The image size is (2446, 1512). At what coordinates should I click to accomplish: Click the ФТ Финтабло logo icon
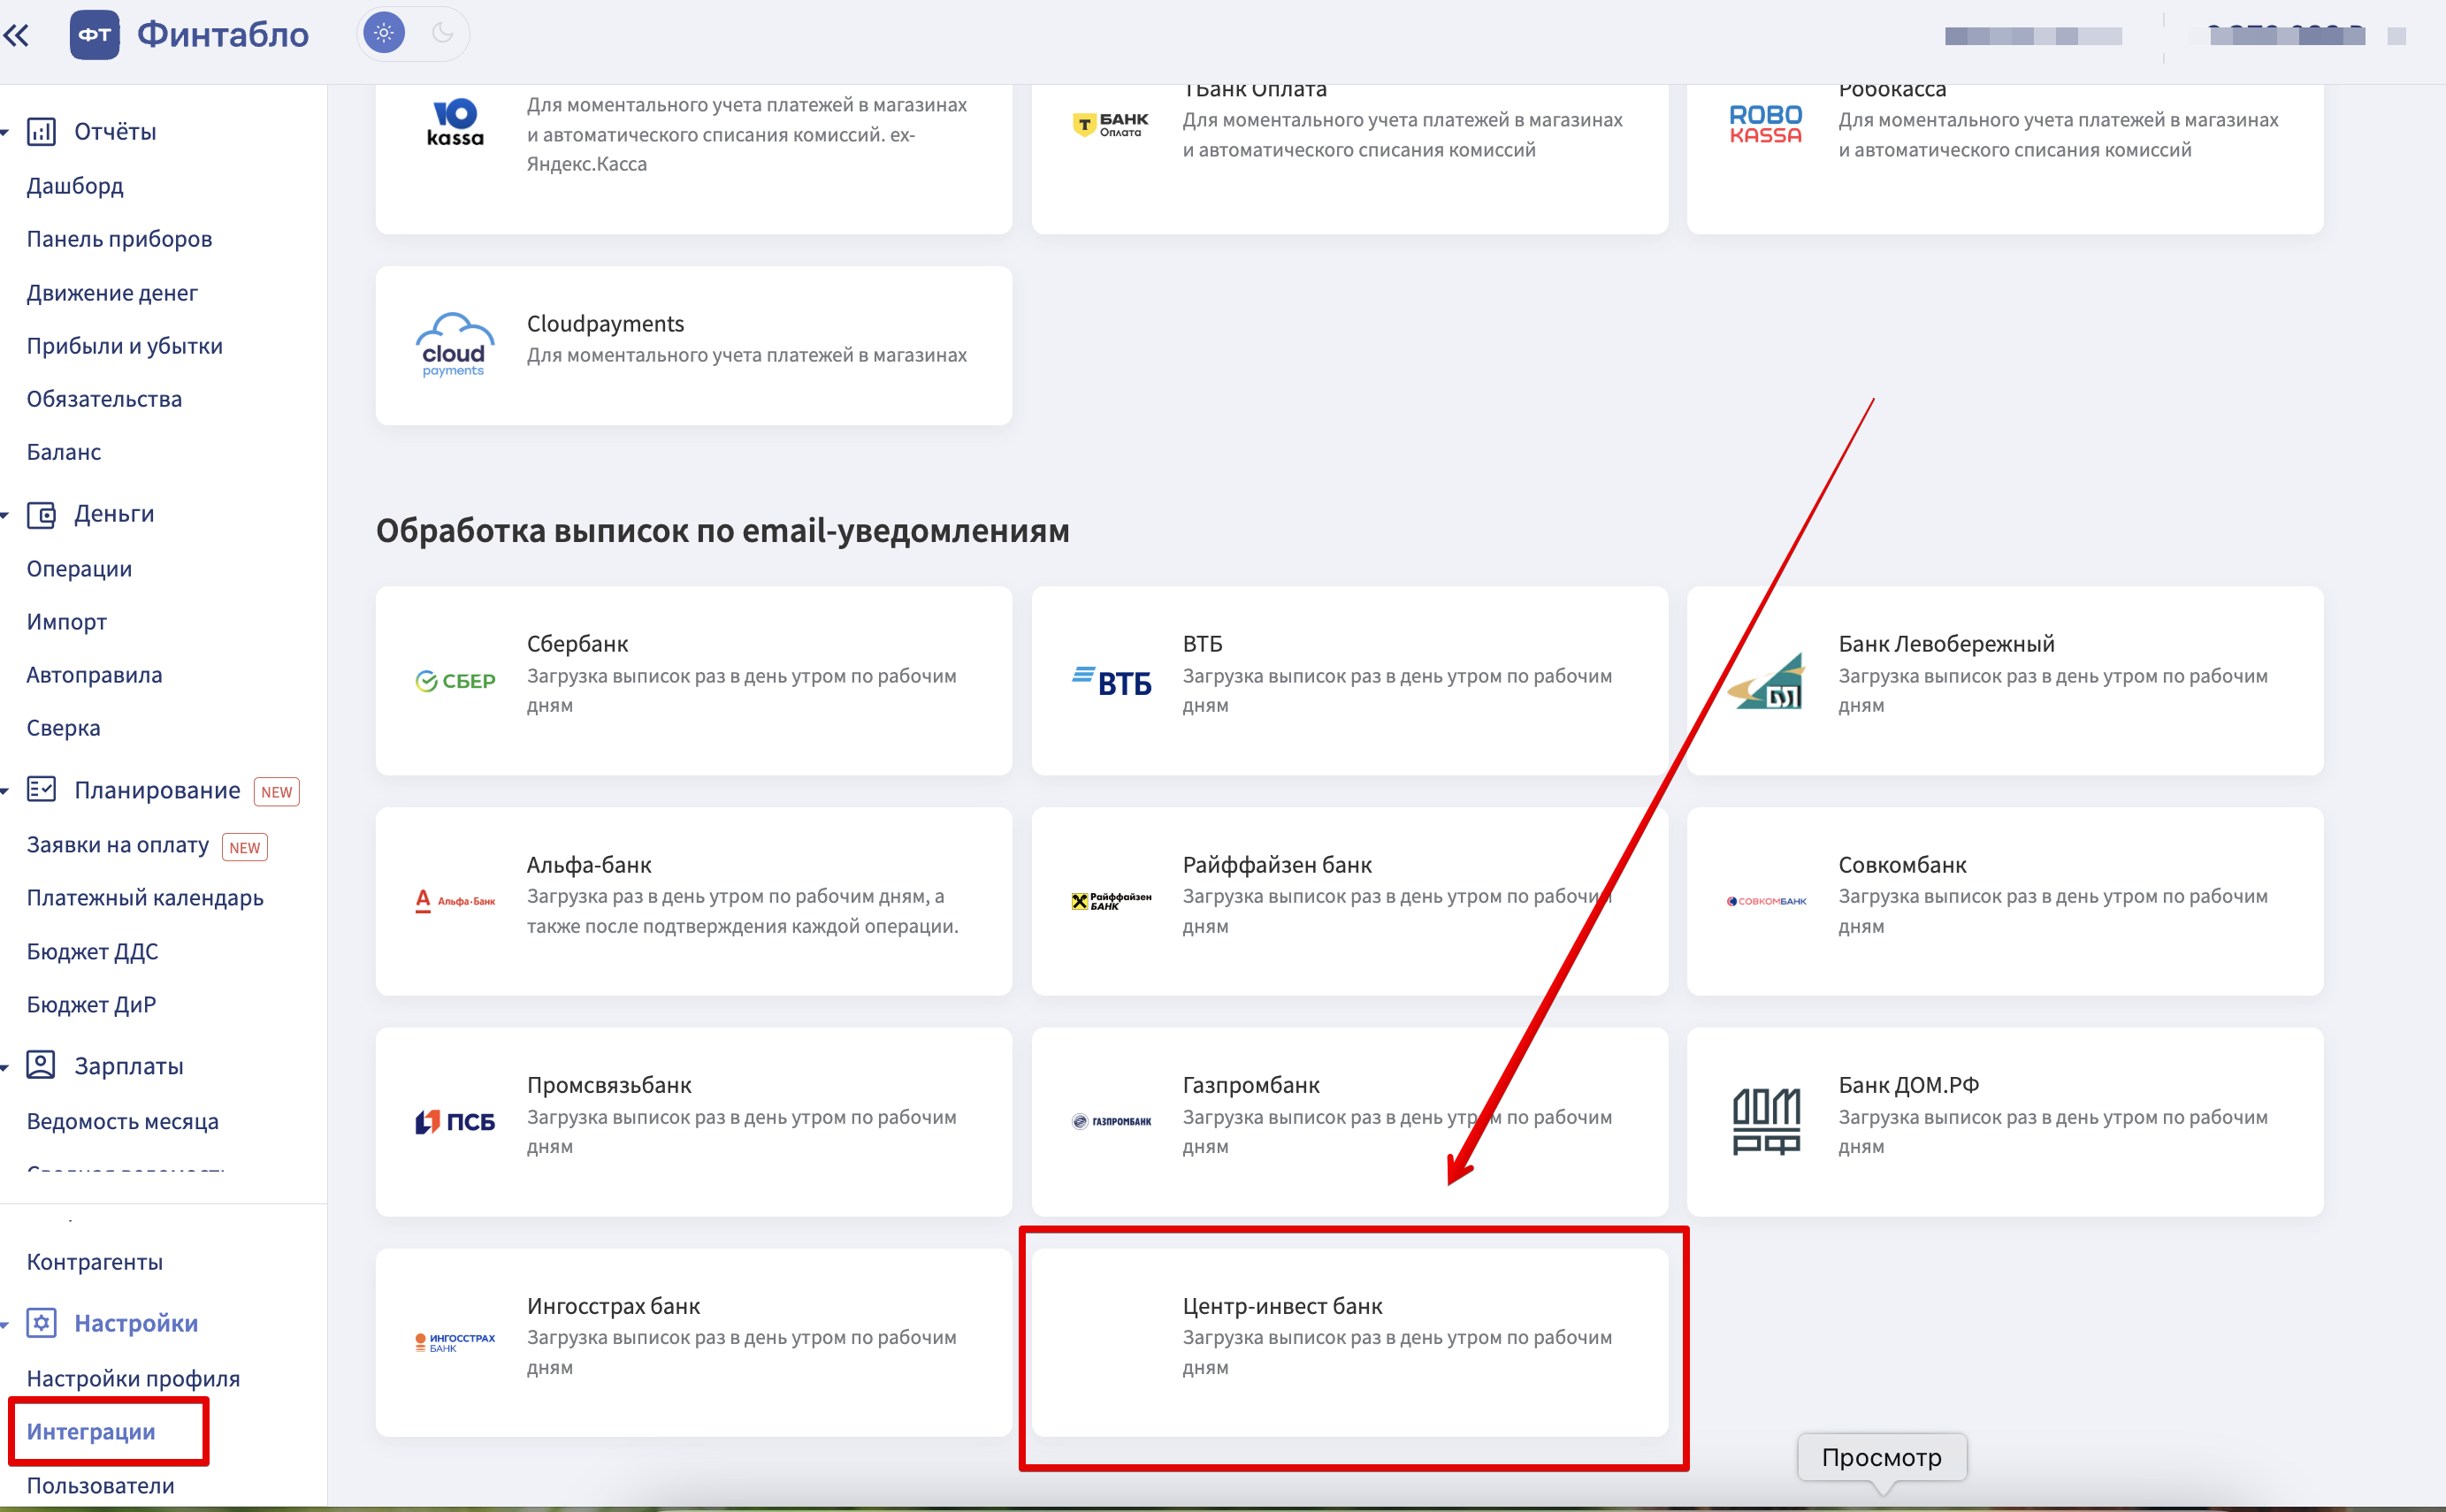click(x=95, y=35)
